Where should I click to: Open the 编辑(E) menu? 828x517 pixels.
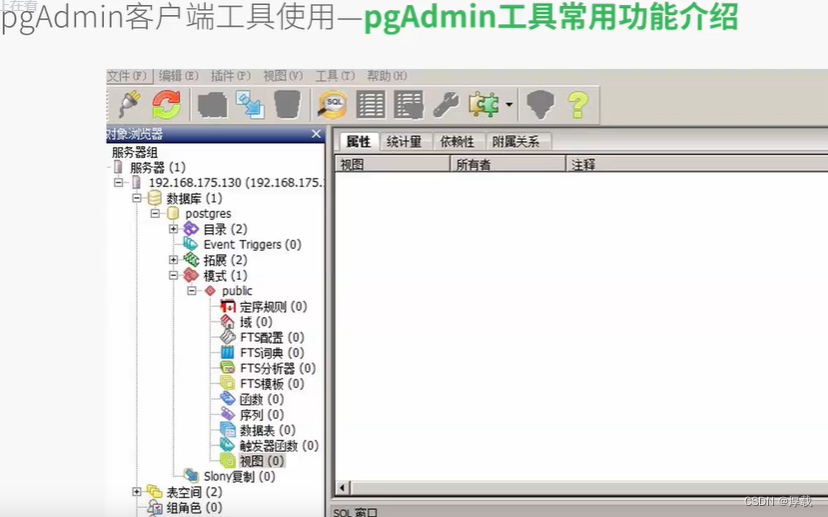[x=178, y=76]
